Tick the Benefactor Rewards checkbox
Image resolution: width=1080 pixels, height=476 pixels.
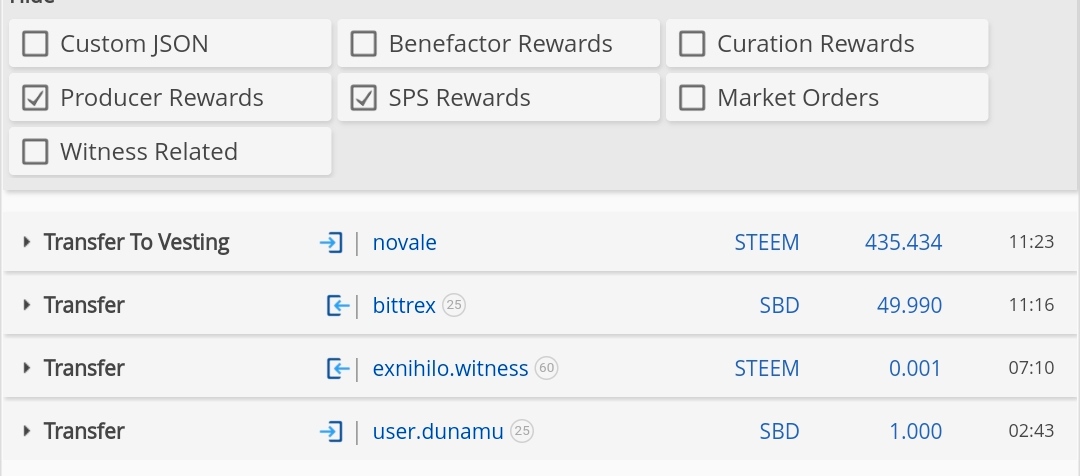364,44
